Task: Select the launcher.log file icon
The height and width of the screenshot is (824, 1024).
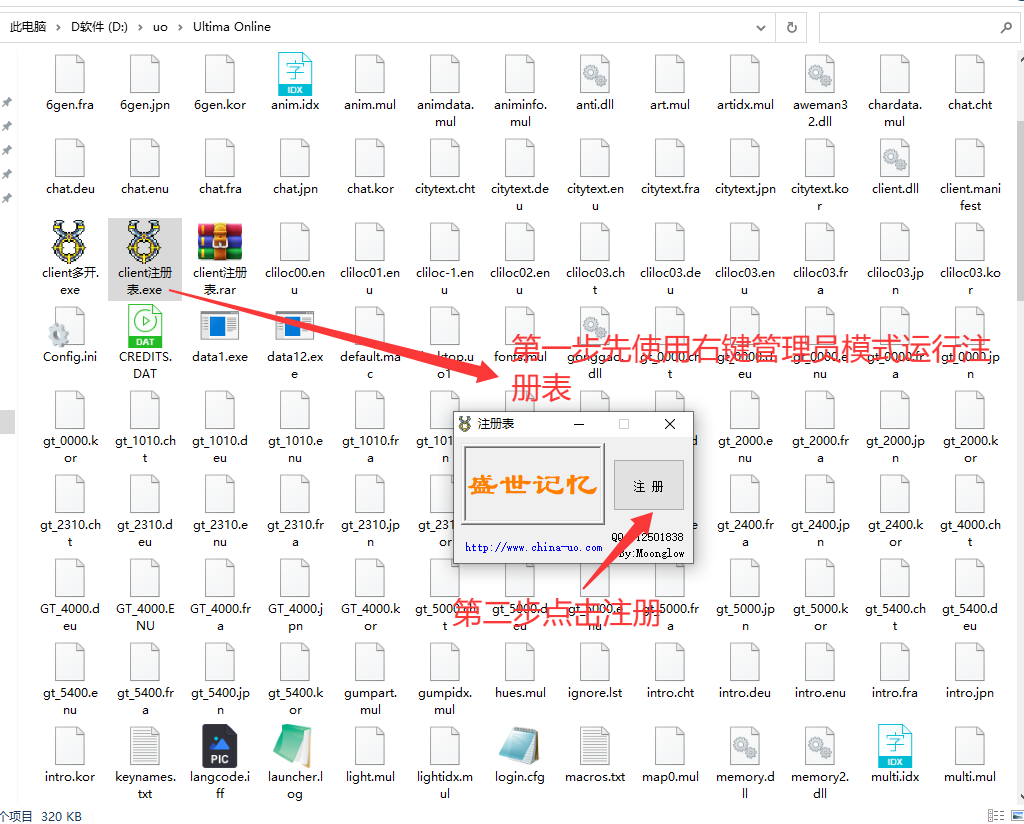Action: (293, 746)
